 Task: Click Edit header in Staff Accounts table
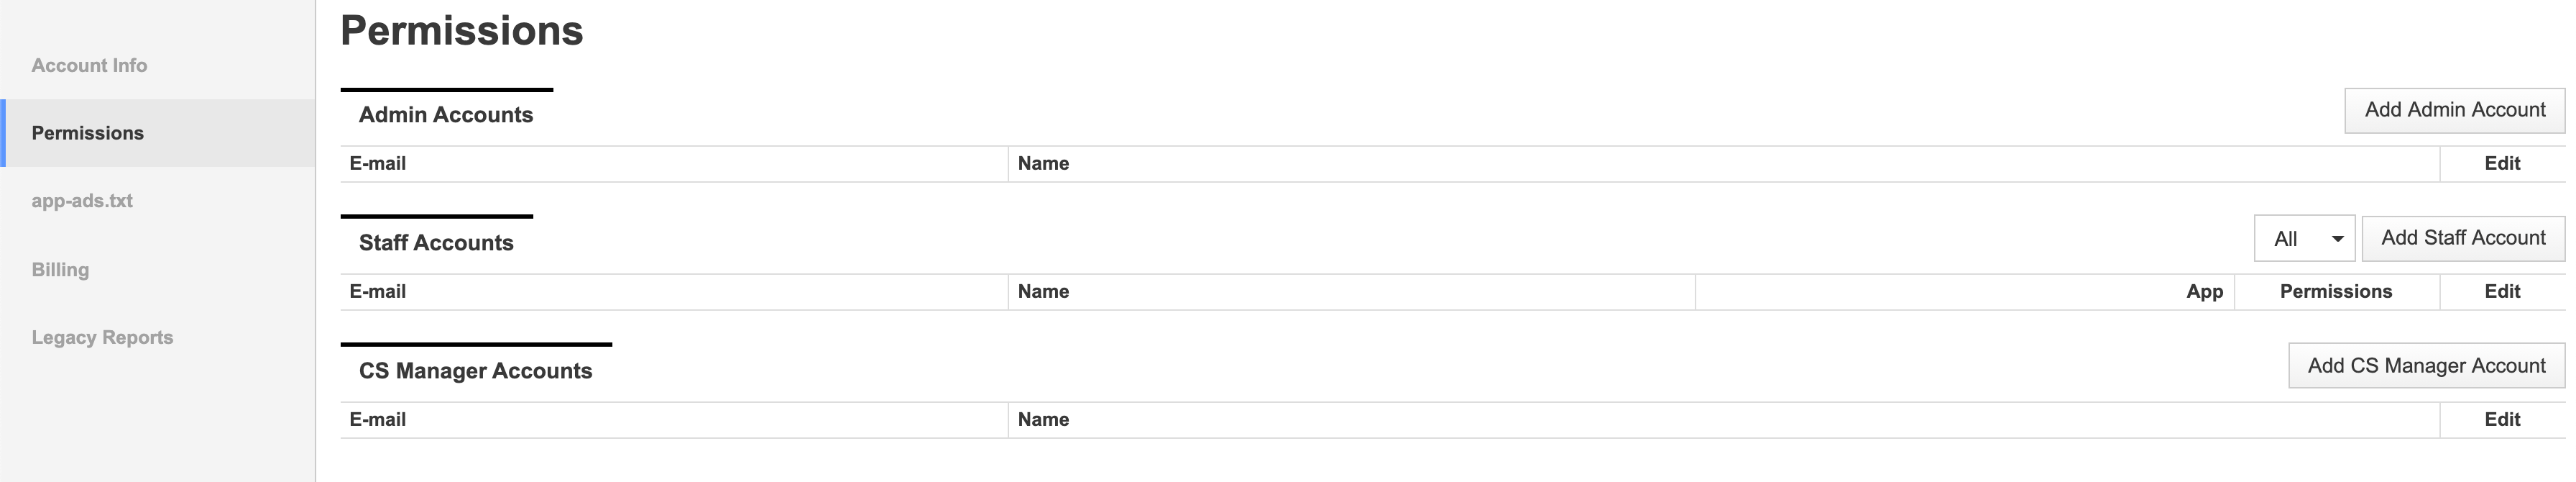pos(2502,292)
